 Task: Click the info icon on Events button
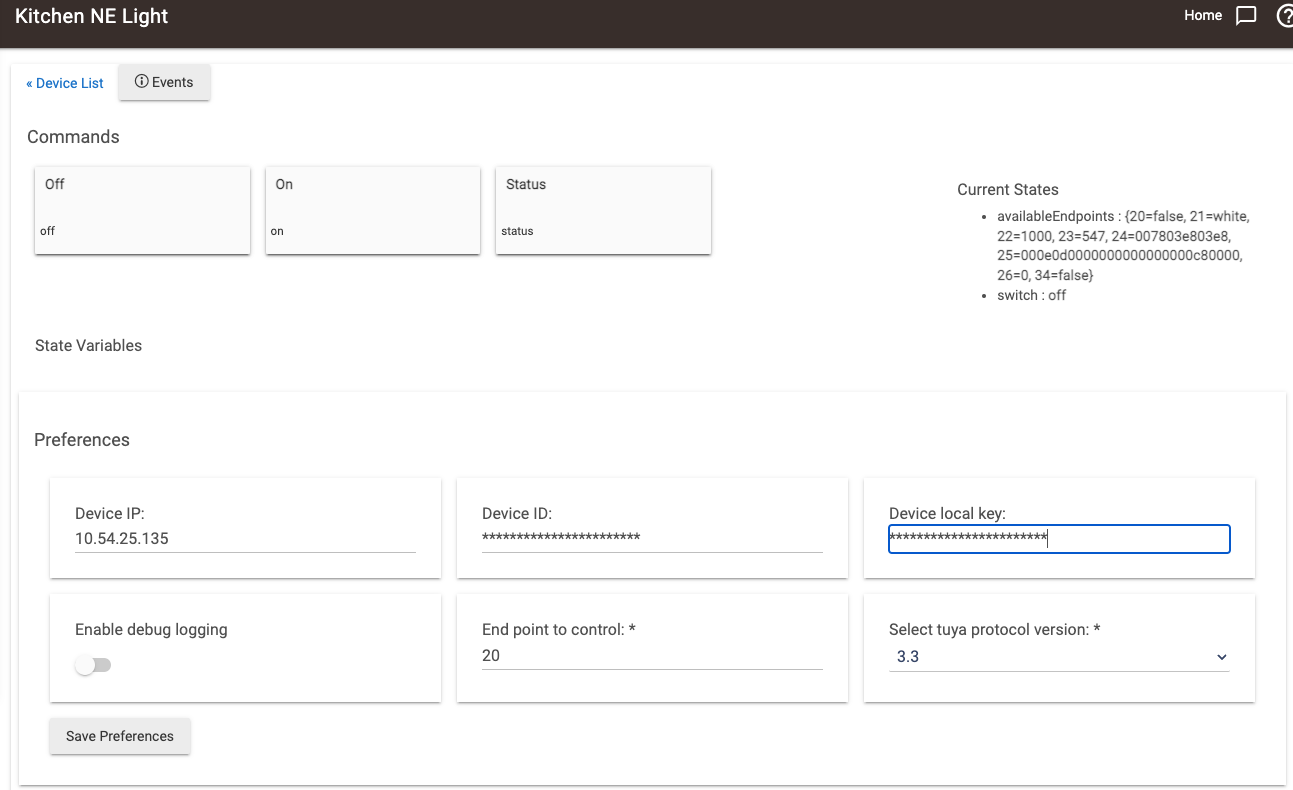click(x=141, y=82)
